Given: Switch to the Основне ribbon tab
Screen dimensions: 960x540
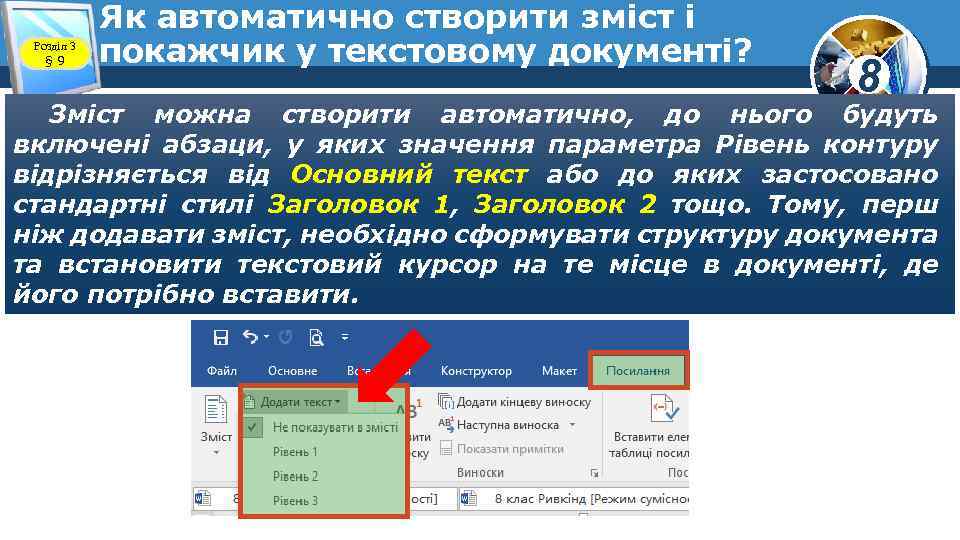Looking at the screenshot, I should click(x=293, y=371).
